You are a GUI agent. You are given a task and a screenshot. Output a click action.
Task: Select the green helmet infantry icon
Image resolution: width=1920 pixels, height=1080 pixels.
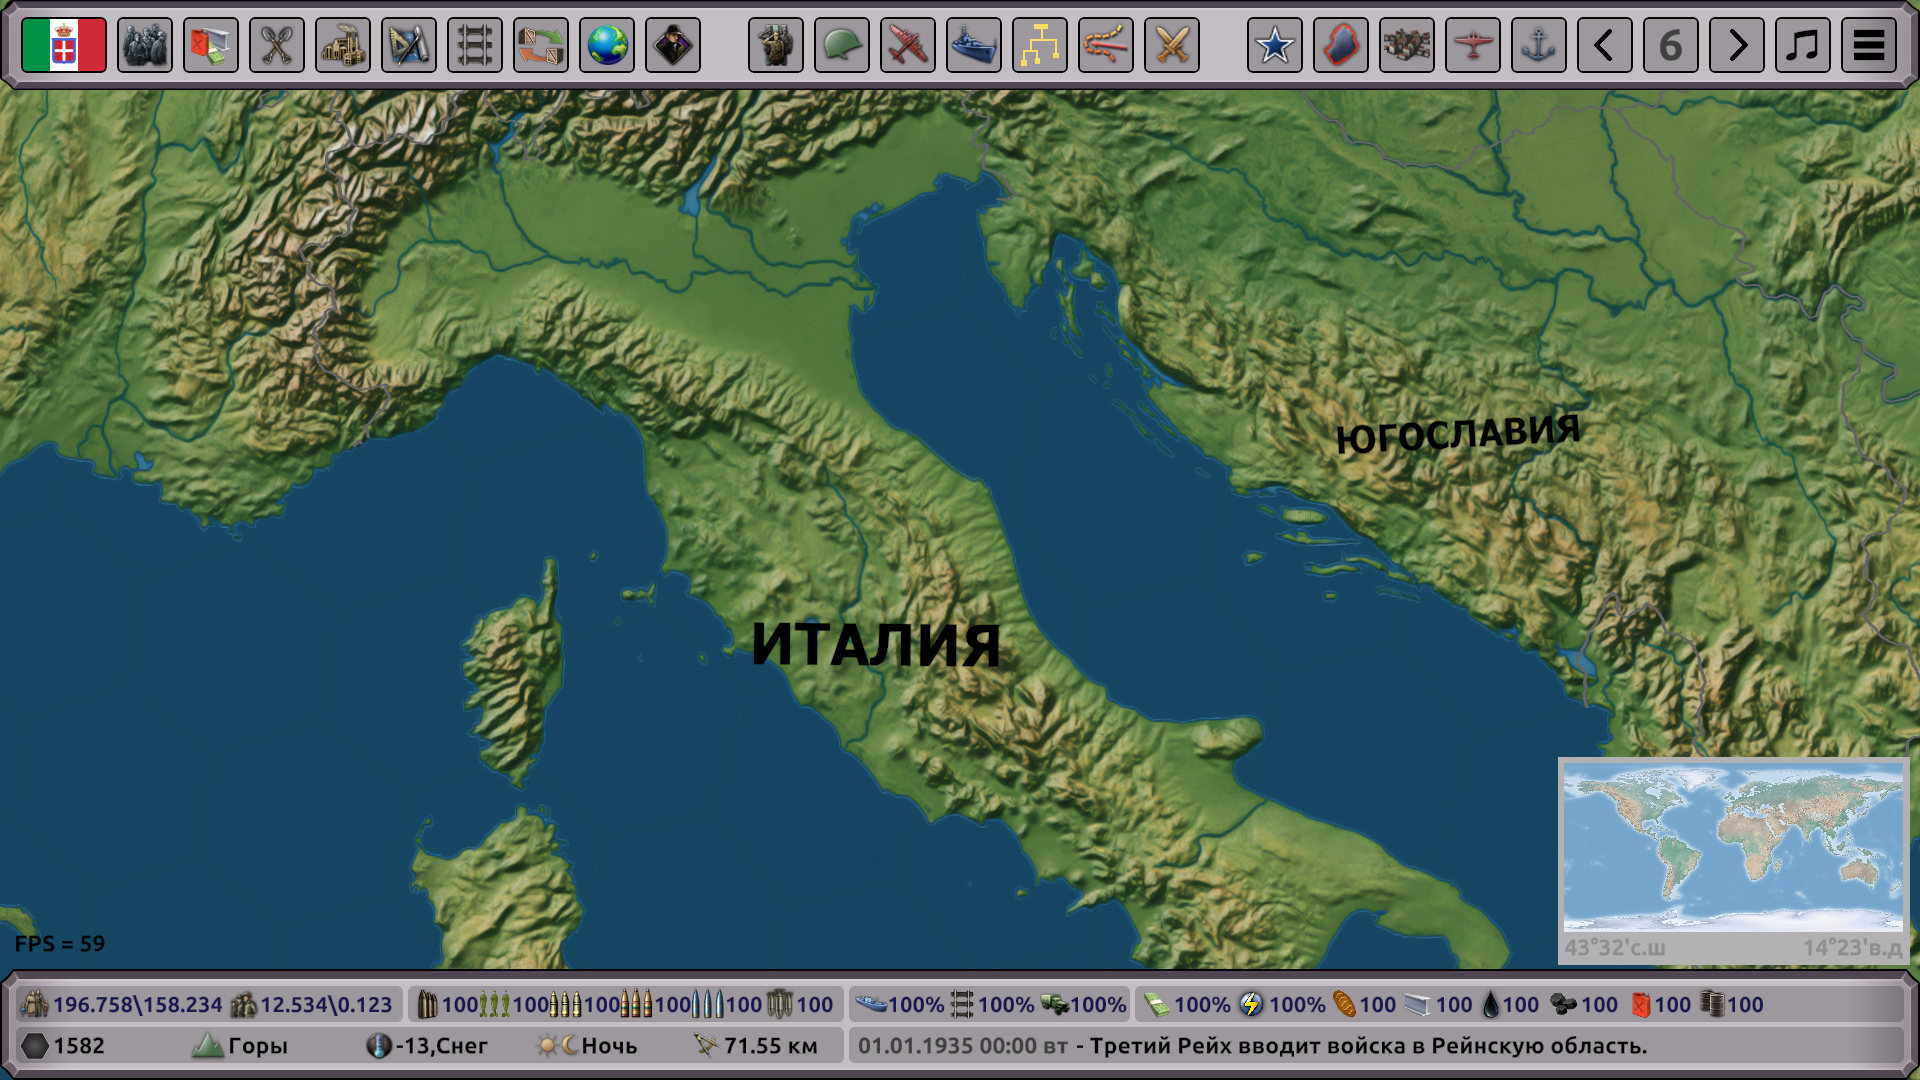(x=842, y=45)
